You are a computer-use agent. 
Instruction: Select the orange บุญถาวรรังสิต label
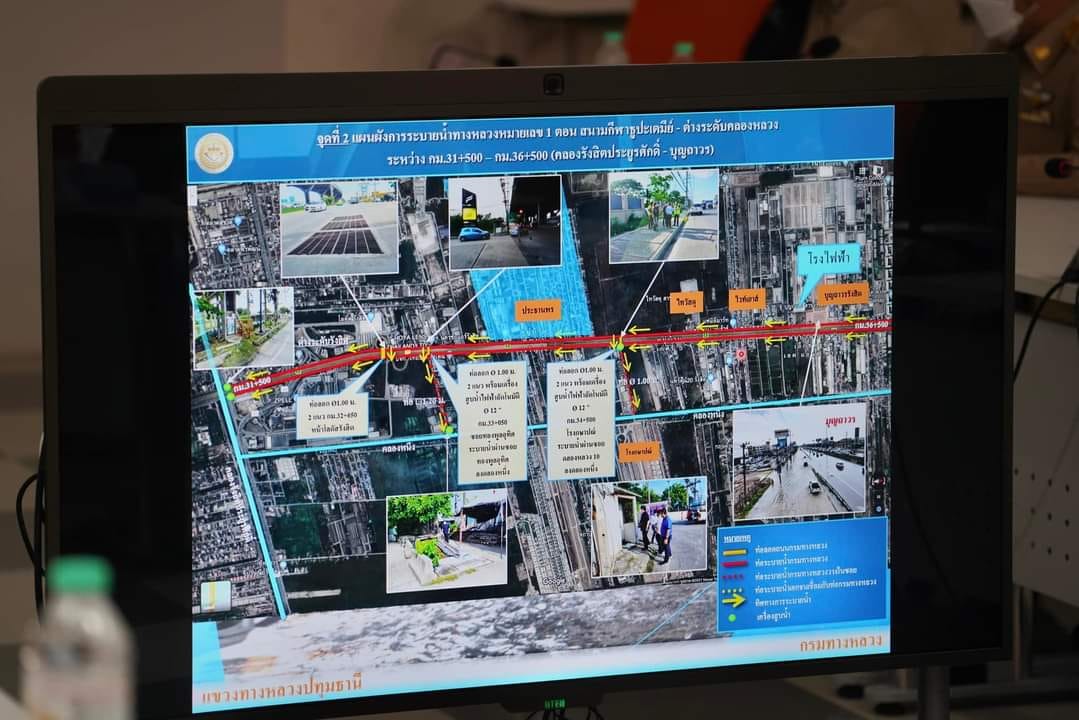[841, 296]
